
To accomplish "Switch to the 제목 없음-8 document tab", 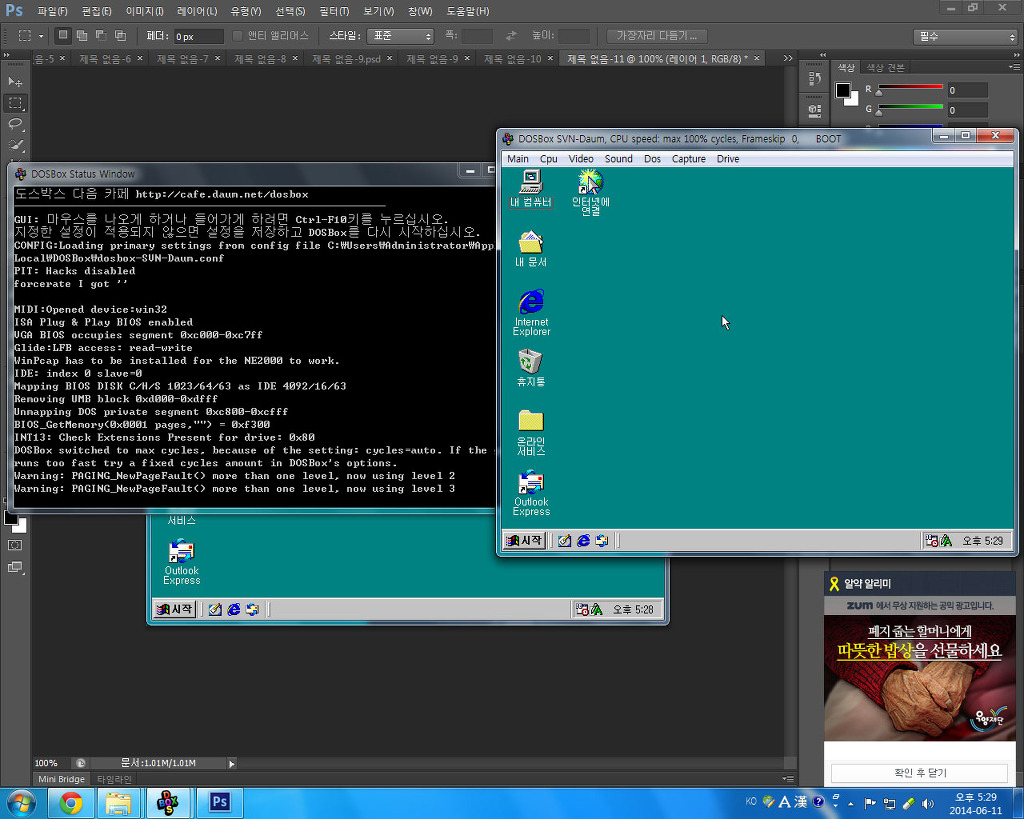I will [x=260, y=59].
